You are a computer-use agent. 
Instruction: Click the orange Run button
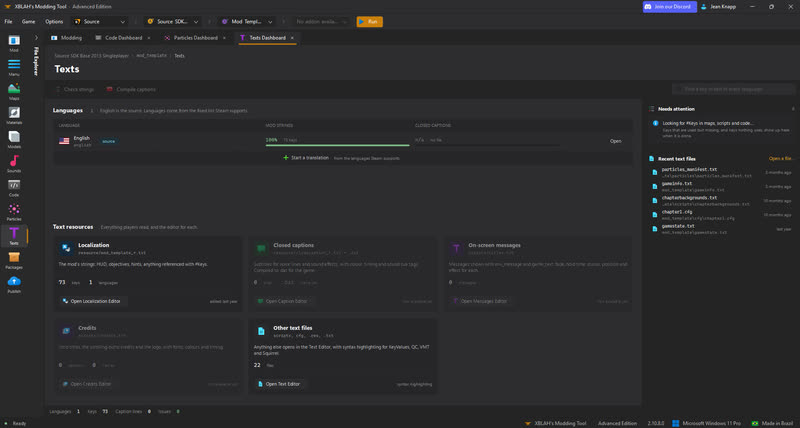[369, 21]
